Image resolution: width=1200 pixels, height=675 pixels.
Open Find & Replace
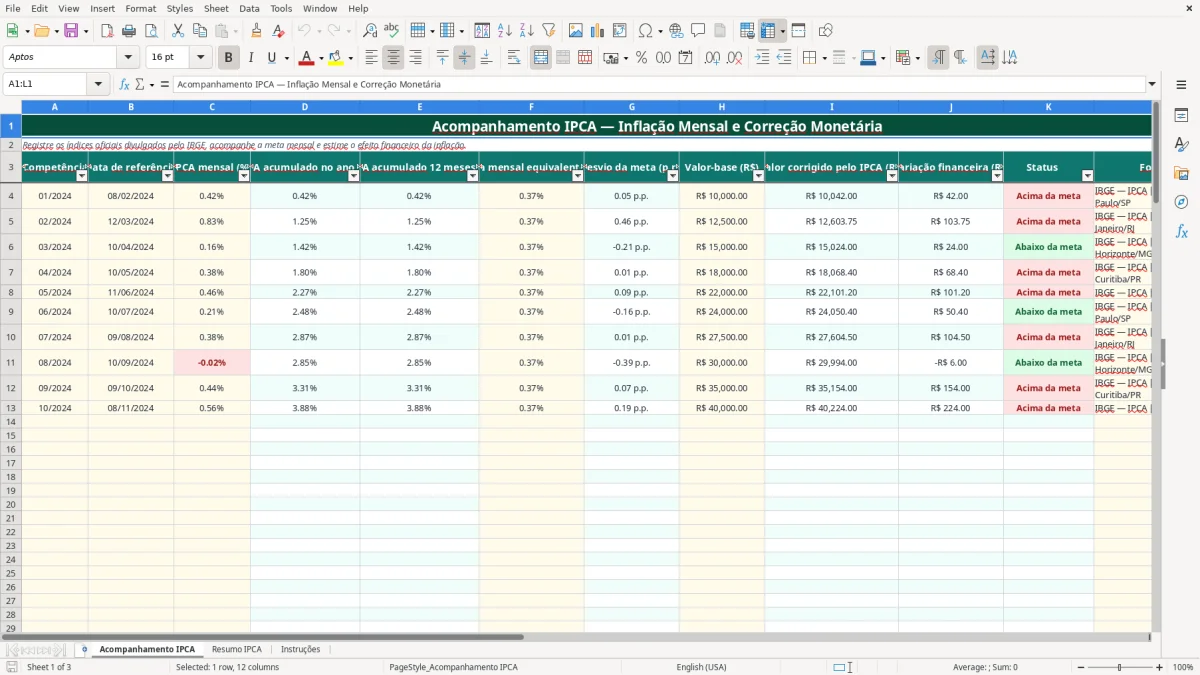[370, 31]
